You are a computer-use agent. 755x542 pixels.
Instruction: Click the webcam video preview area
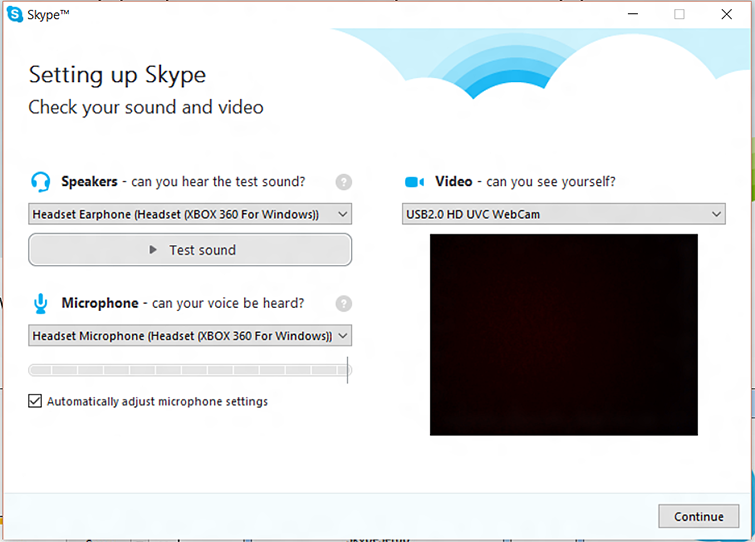pyautogui.click(x=564, y=335)
